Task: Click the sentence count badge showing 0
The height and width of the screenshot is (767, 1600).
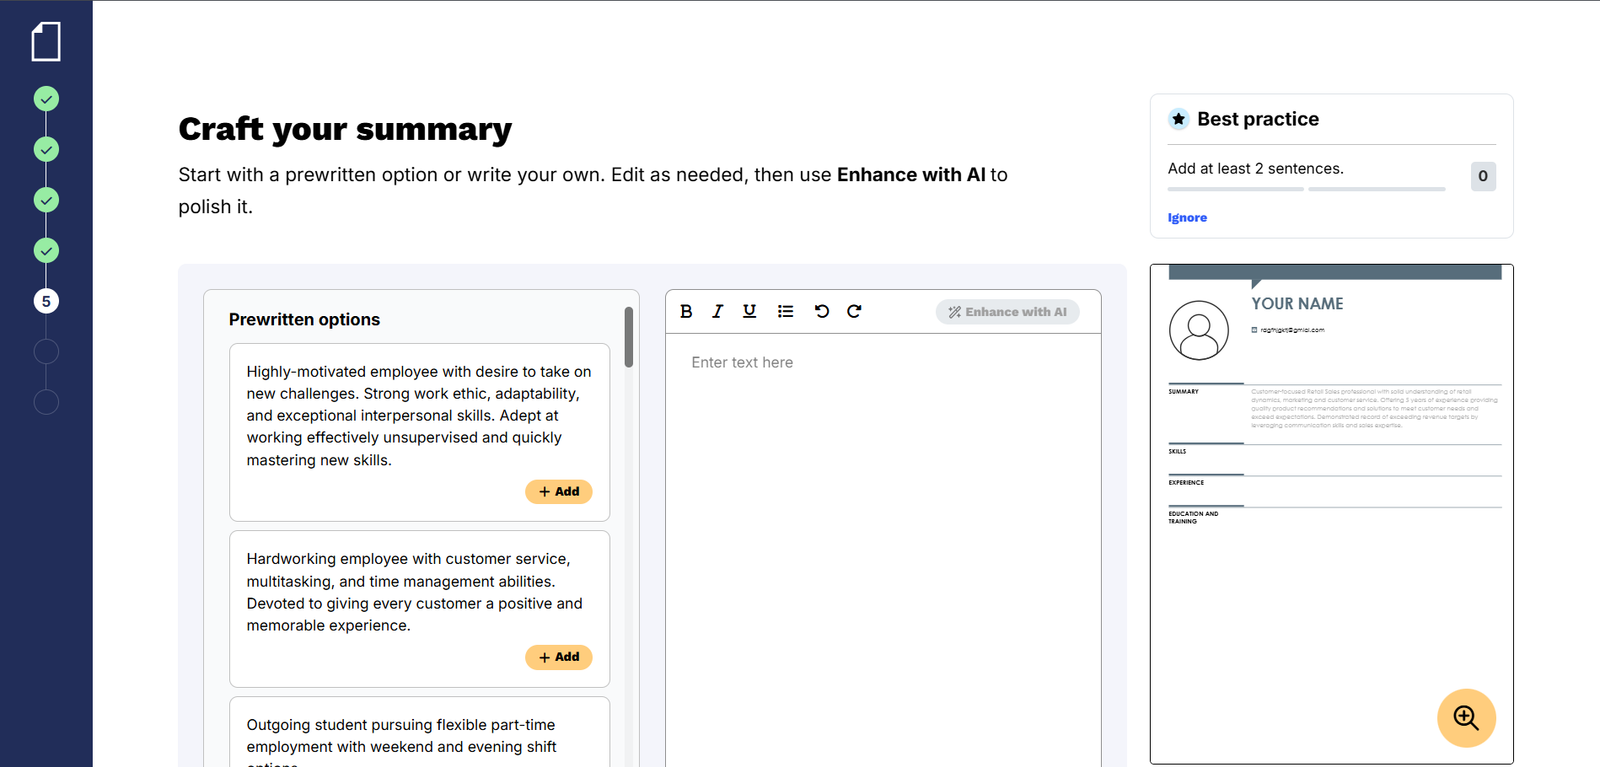Action: (x=1483, y=176)
